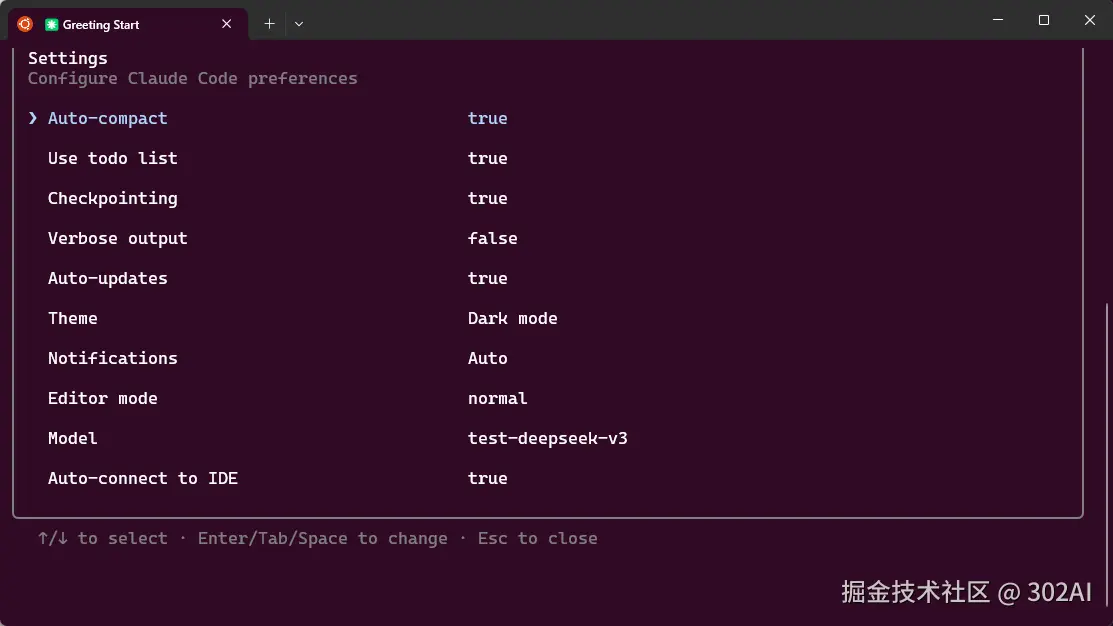Close the Greeting Start tab

pos(226,24)
